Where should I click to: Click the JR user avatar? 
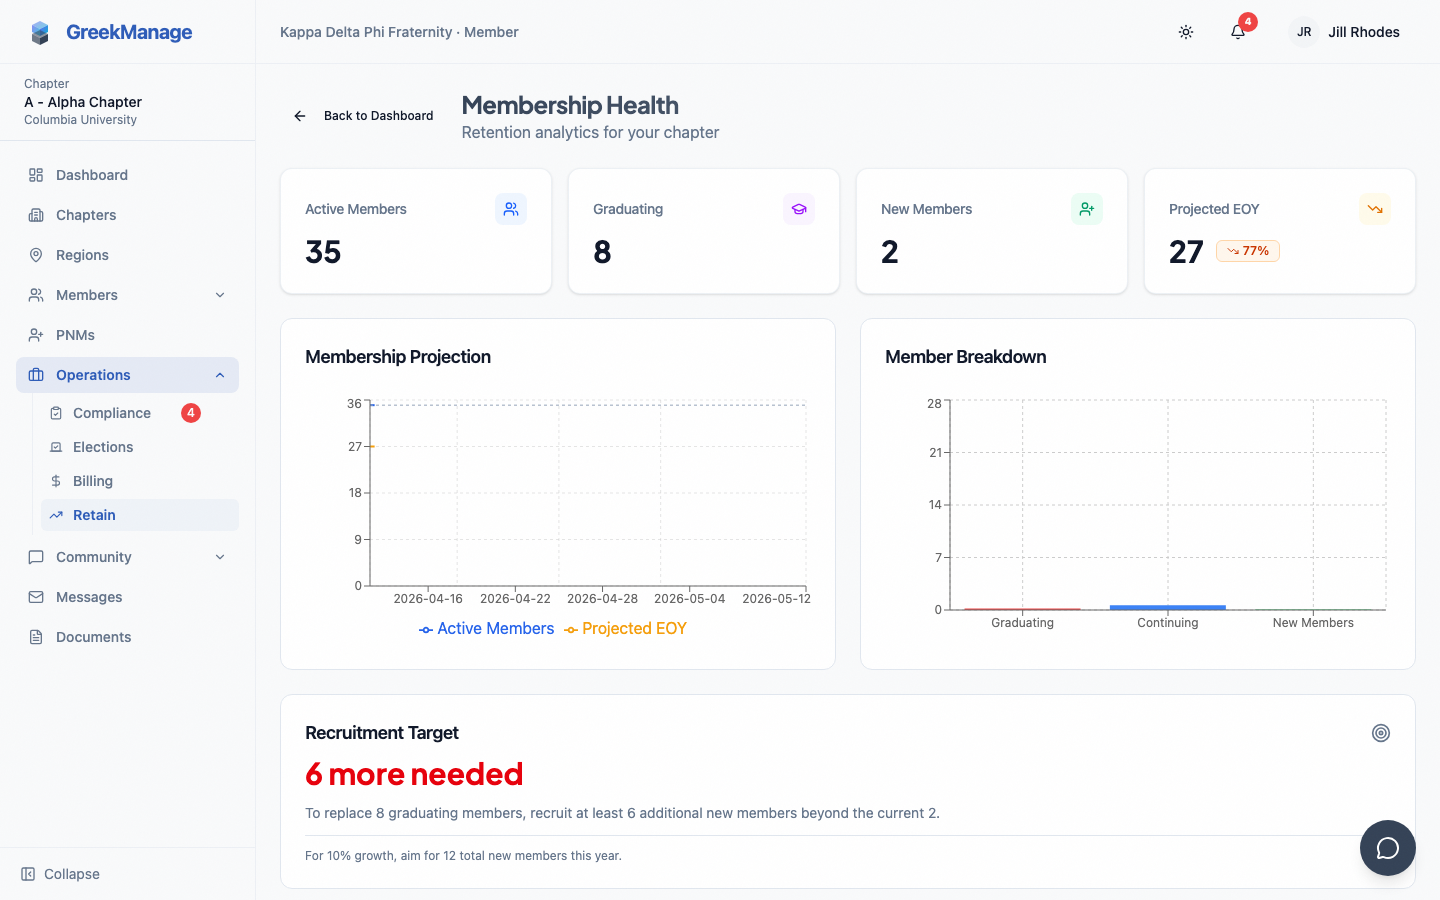point(1304,32)
